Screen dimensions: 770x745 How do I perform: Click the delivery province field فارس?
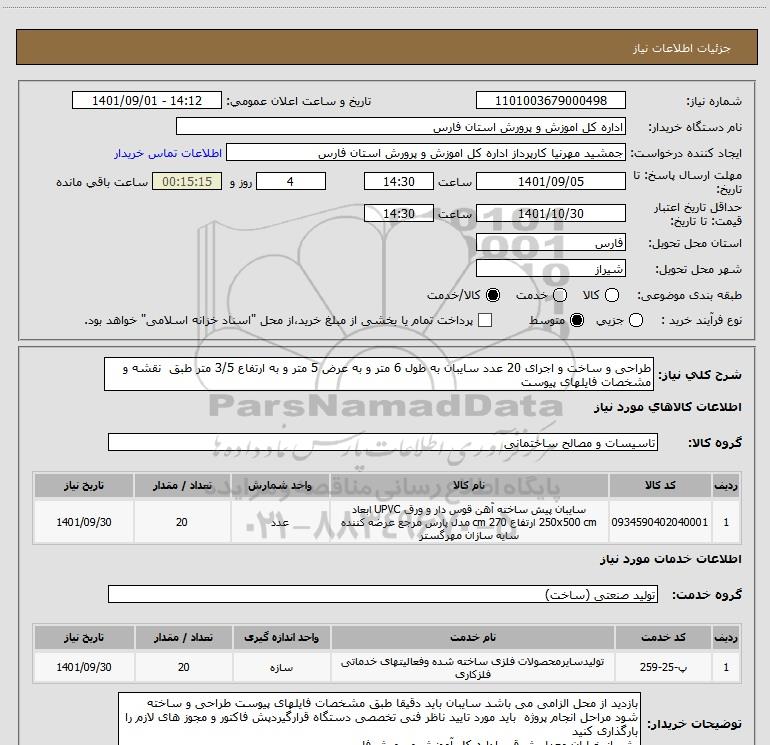coord(550,243)
